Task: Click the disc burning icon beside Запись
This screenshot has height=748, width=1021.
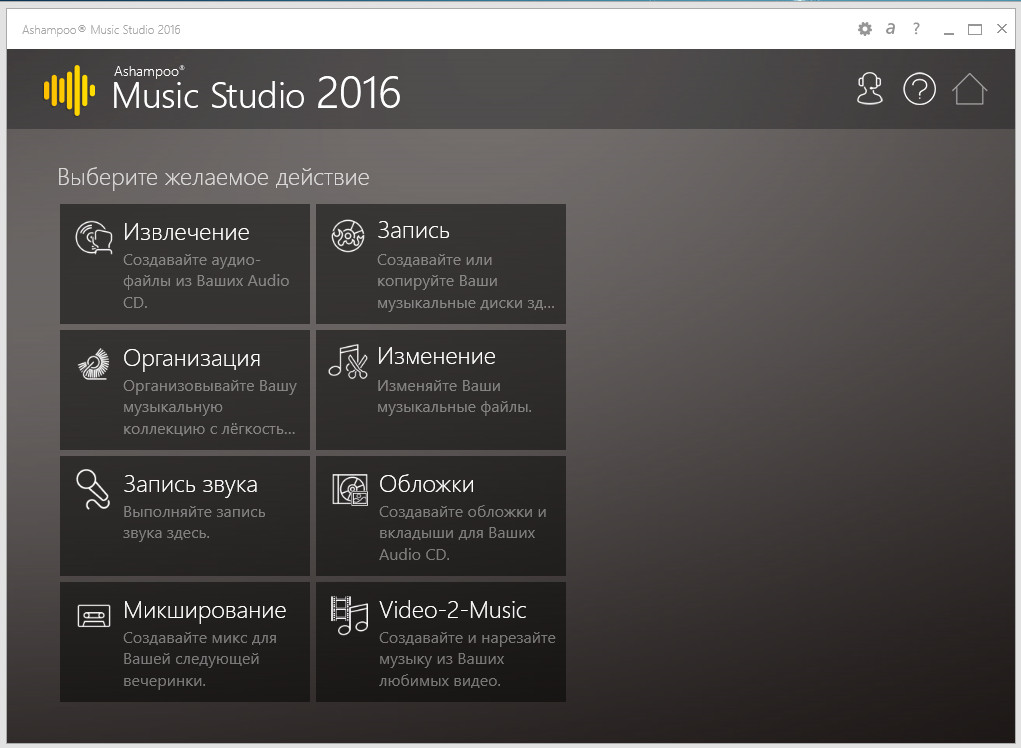Action: click(347, 236)
